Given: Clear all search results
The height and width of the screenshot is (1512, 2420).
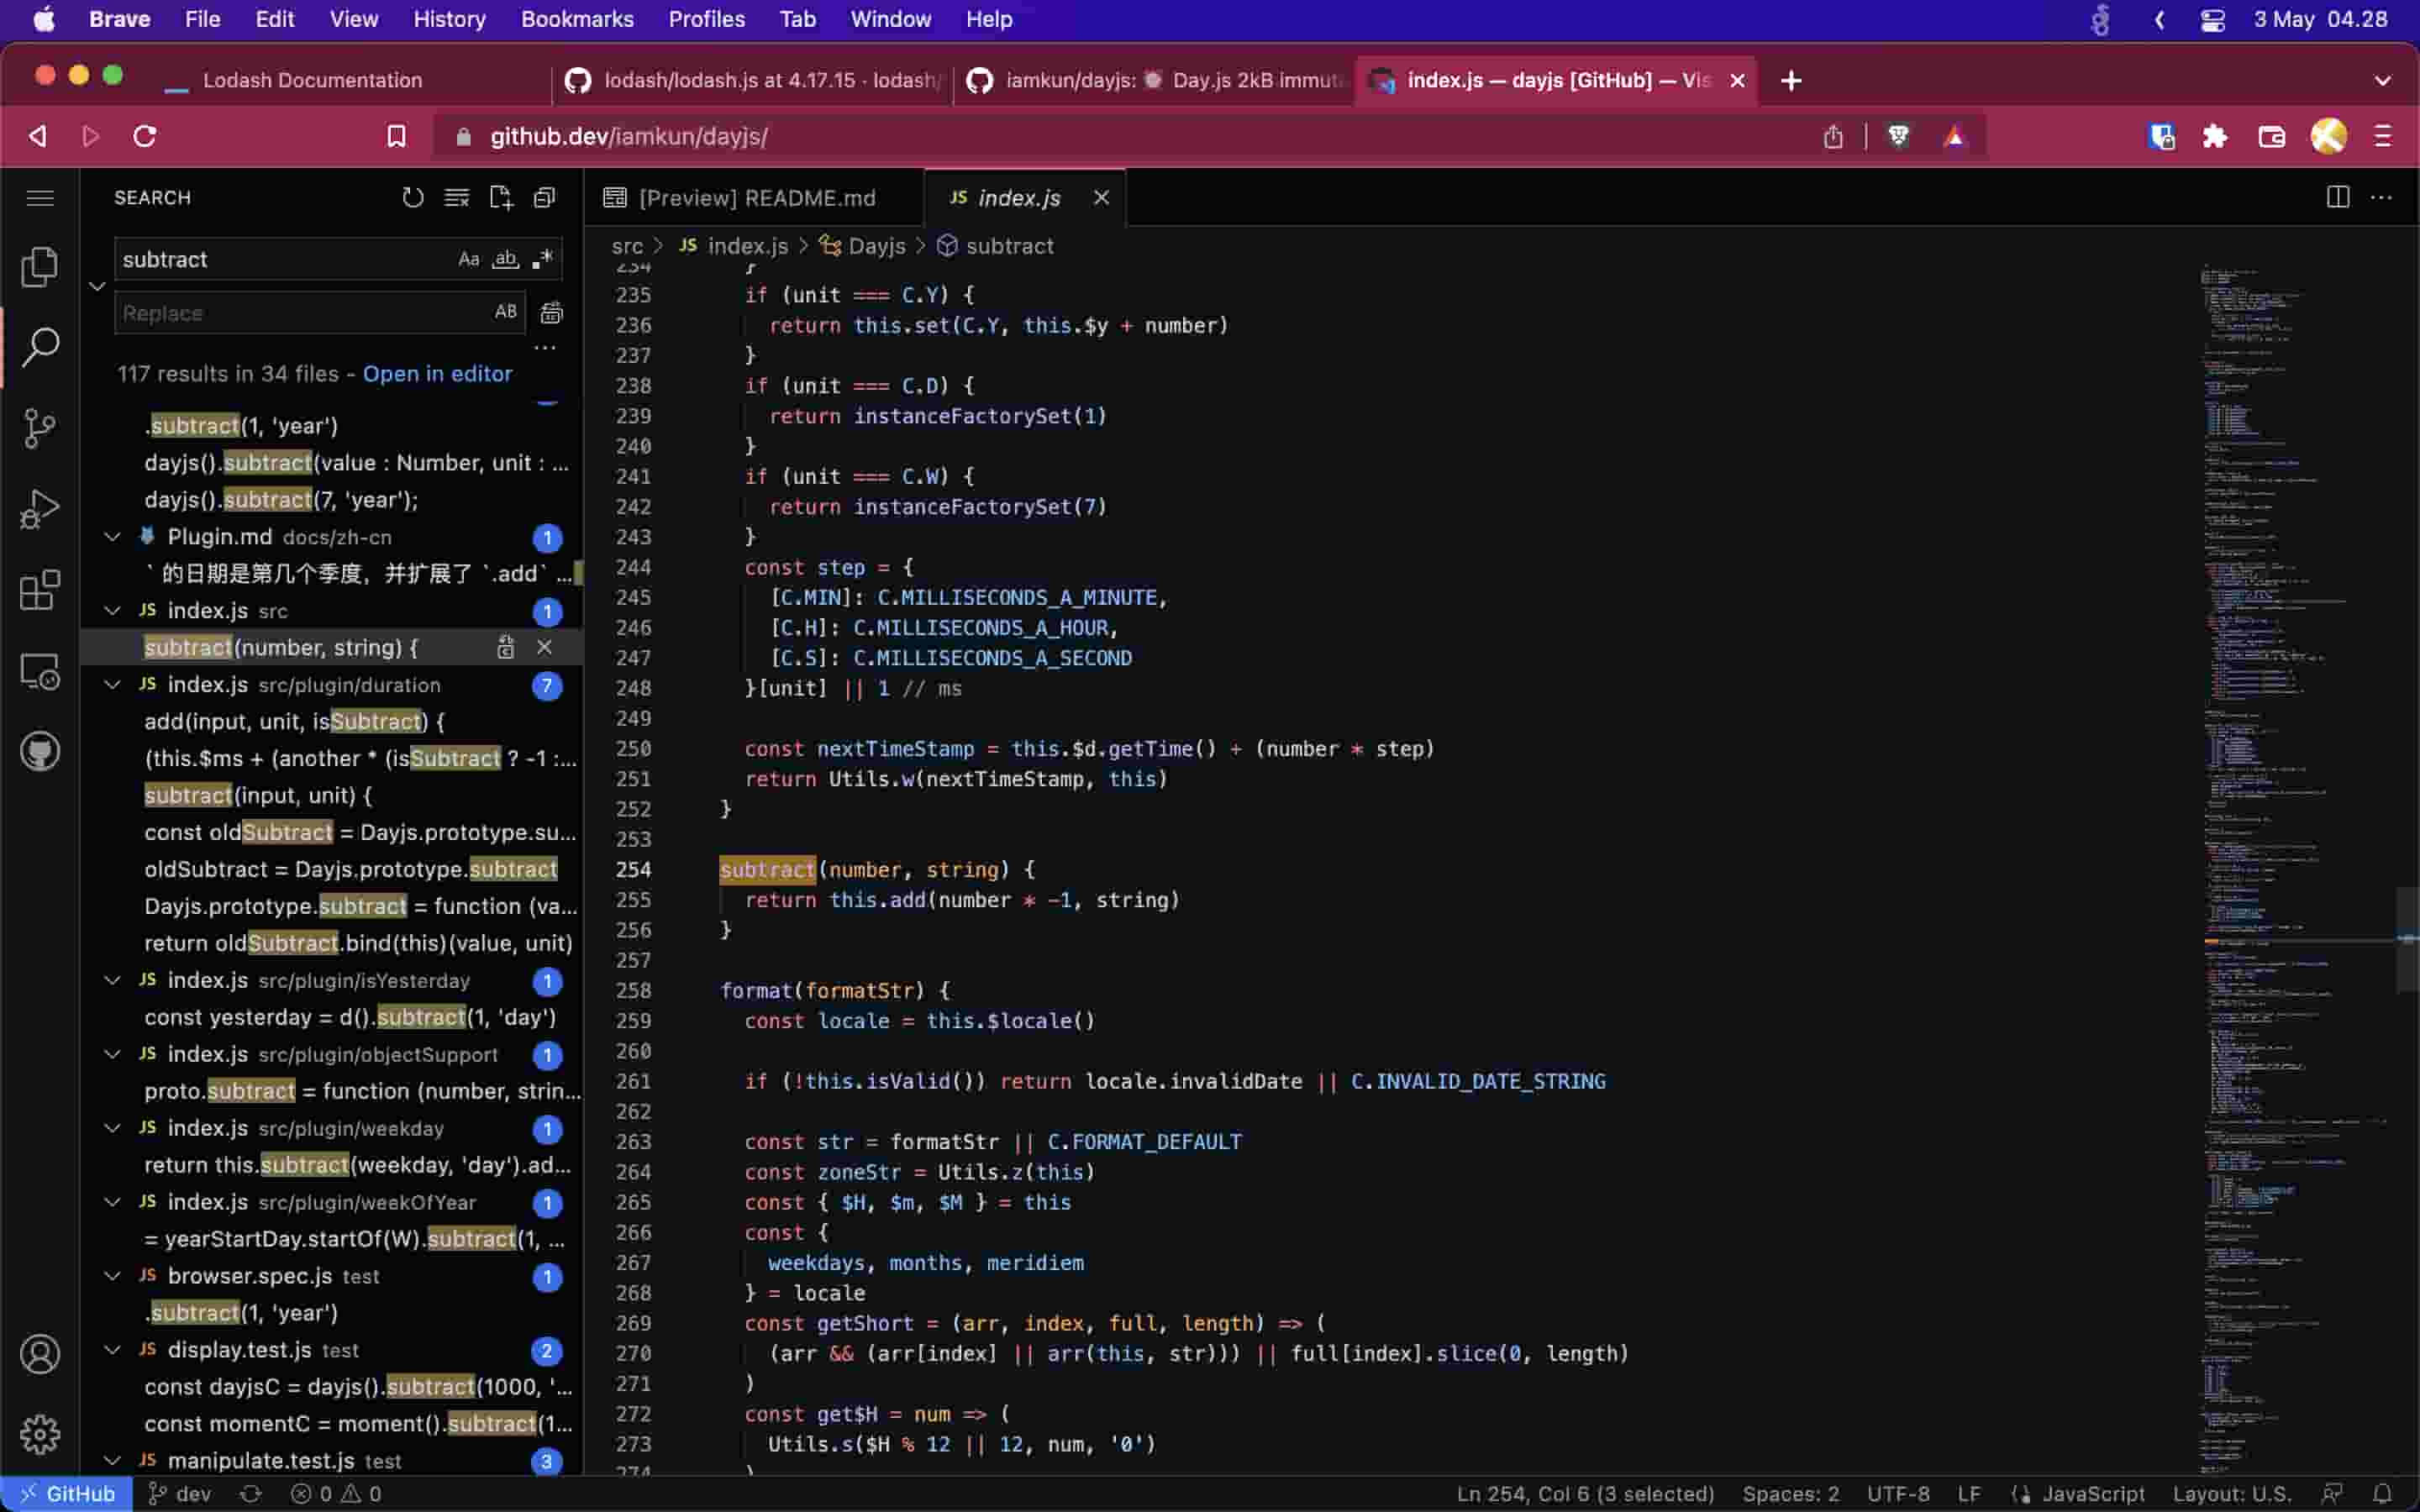Looking at the screenshot, I should click(x=457, y=198).
